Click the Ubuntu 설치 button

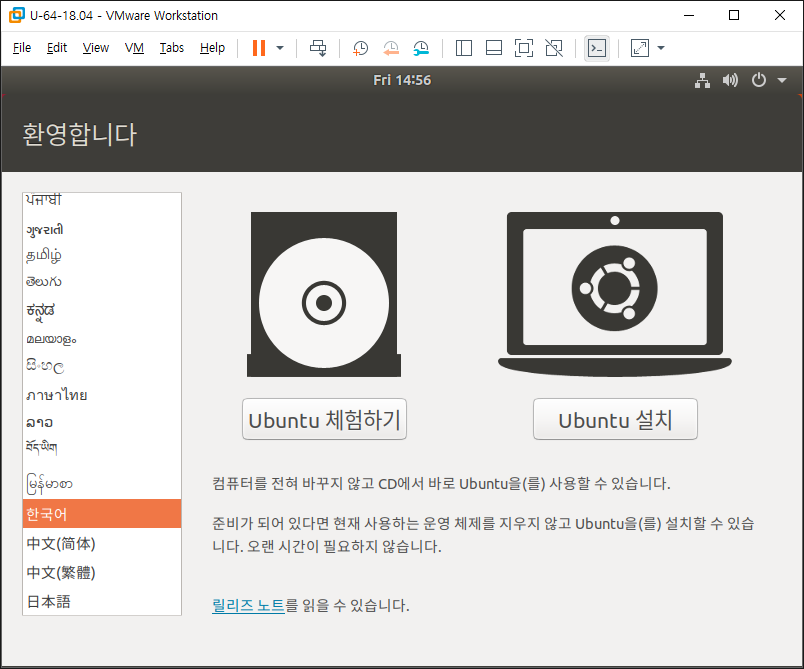click(615, 419)
